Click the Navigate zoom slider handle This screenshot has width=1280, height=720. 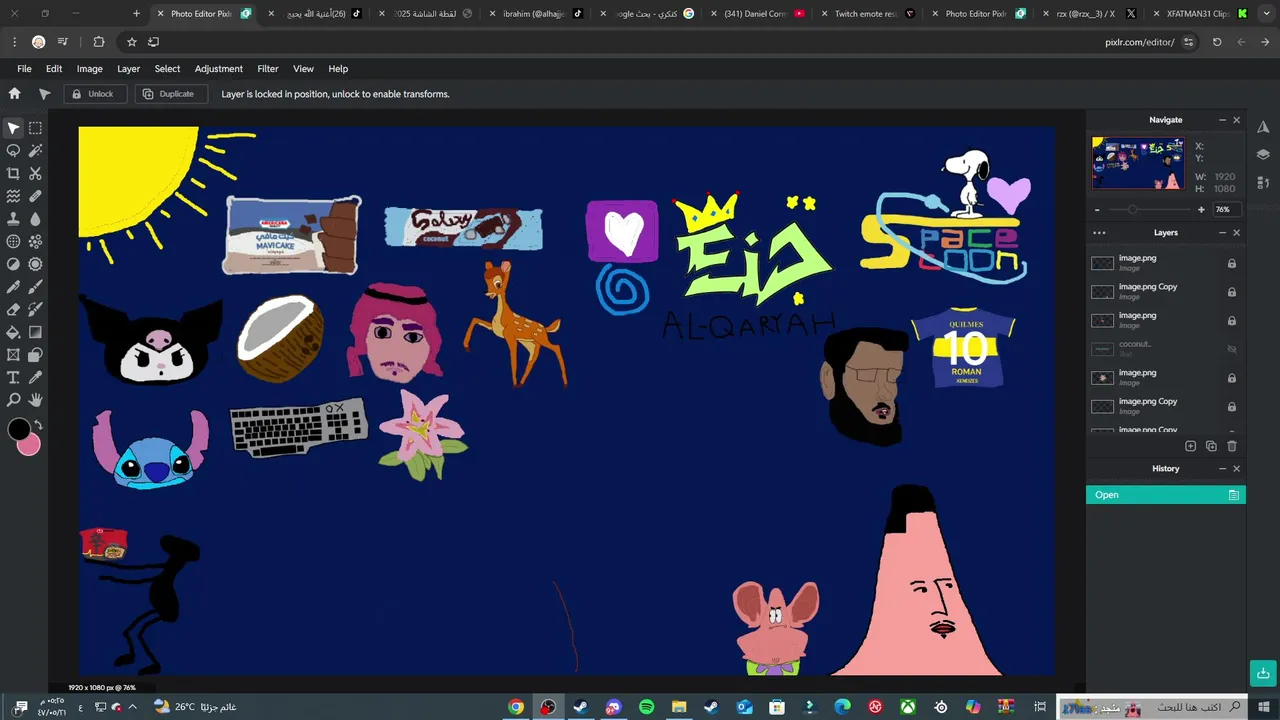coord(1132,210)
